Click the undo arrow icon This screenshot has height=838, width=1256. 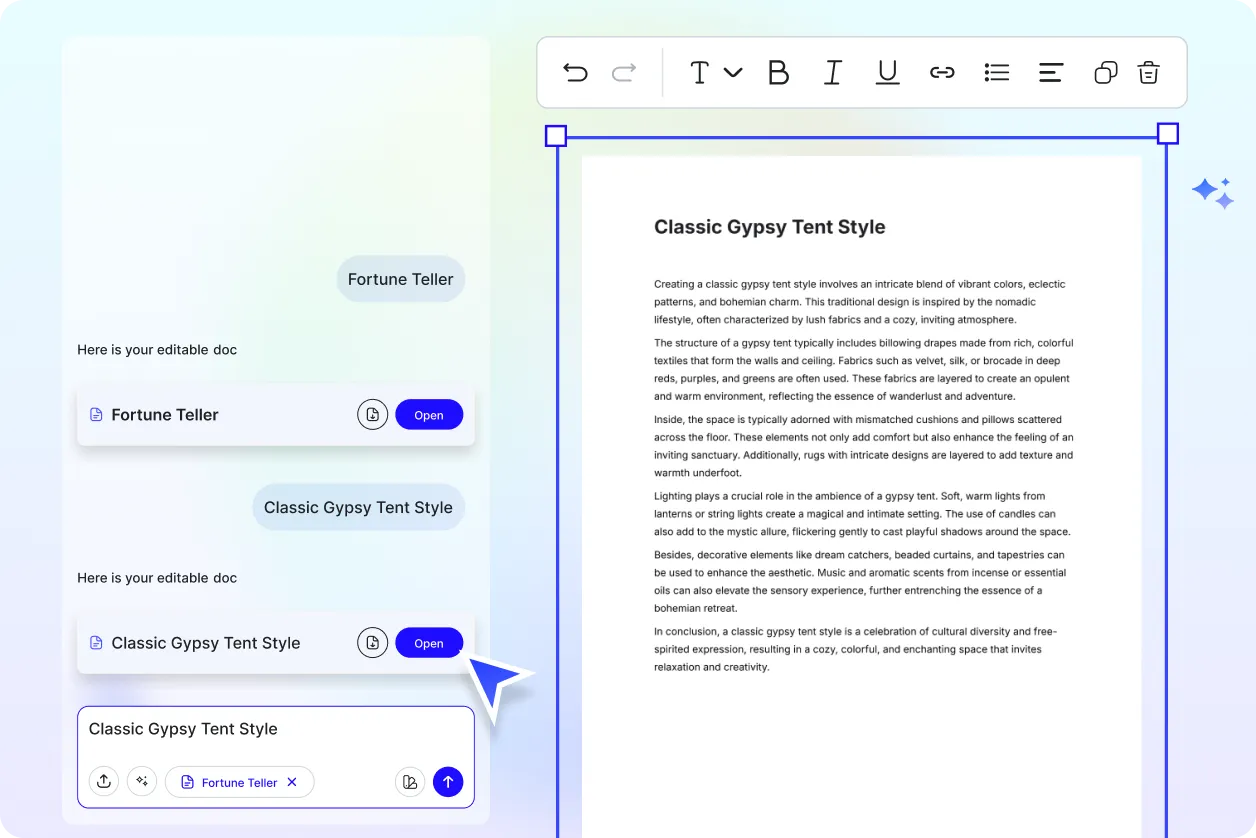(575, 72)
